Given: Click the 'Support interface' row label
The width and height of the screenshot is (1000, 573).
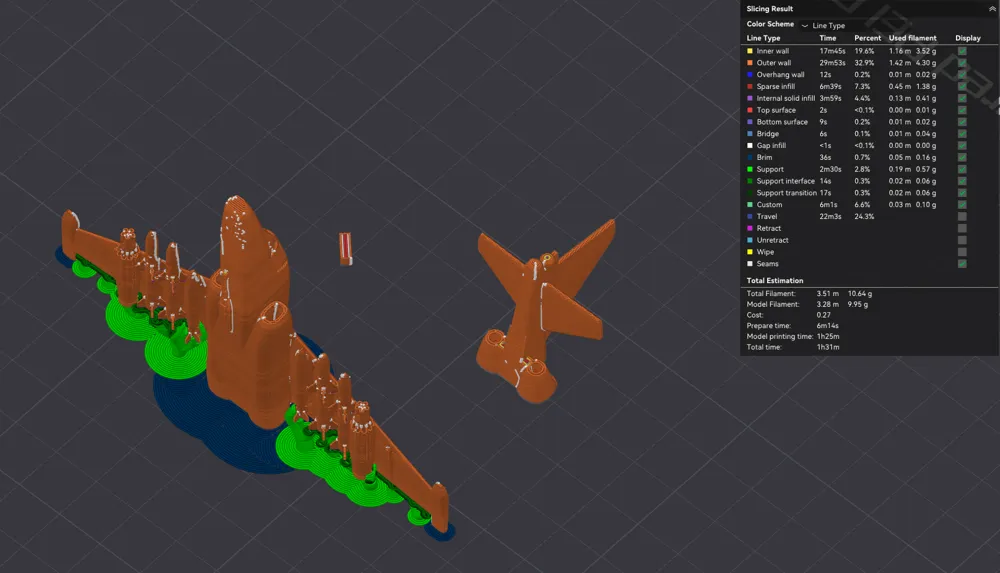Looking at the screenshot, I should (786, 181).
